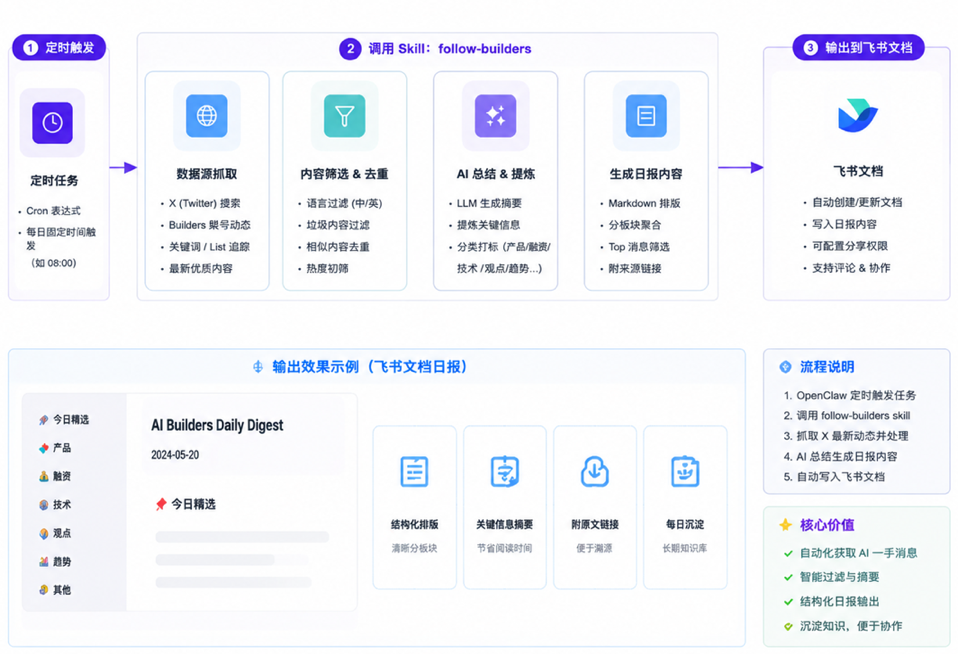
Task: Click the purple clock icon for 定时任务
Action: (53, 123)
